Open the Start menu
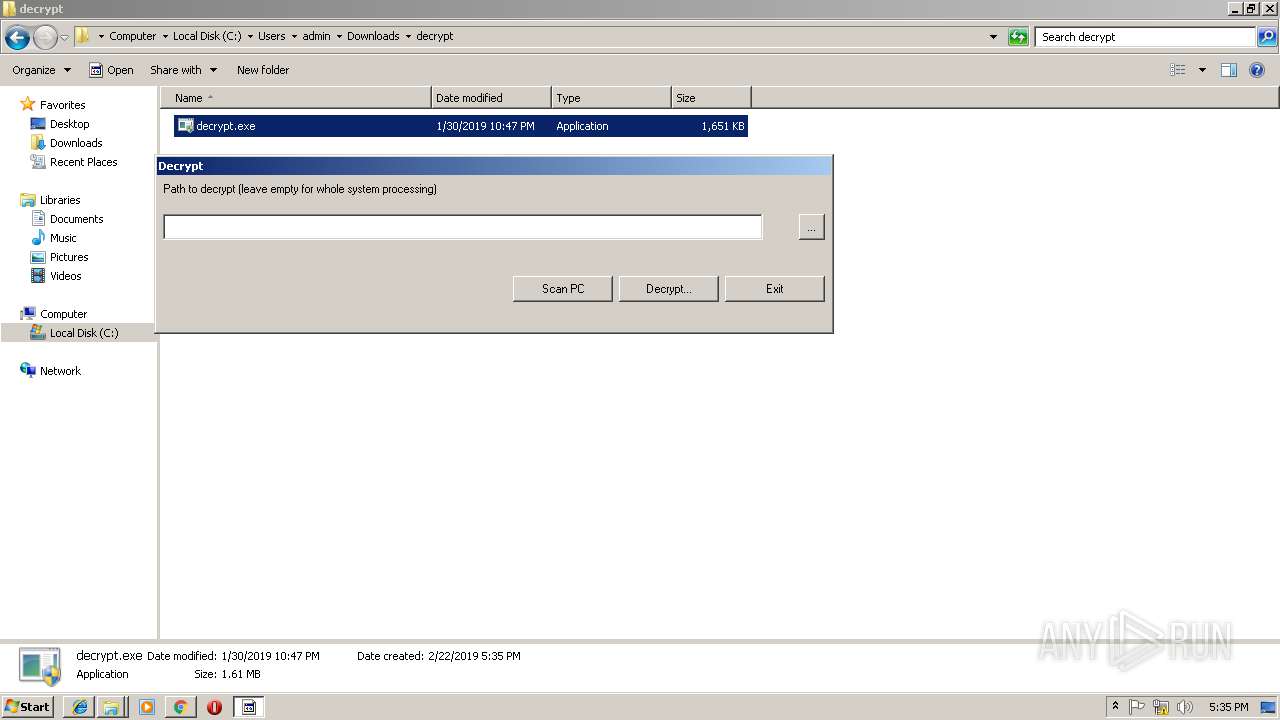Viewport: 1280px width, 720px height. tap(27, 707)
